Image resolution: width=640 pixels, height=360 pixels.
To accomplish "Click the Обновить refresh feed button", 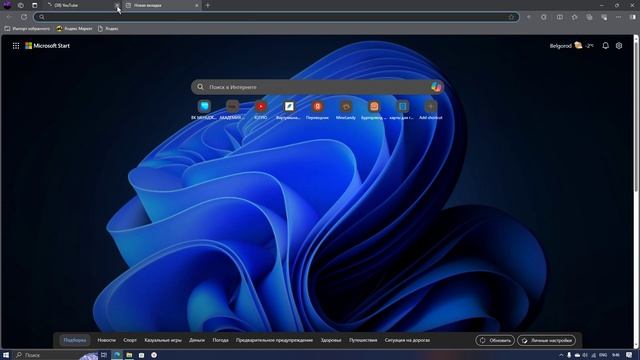I will coord(495,340).
